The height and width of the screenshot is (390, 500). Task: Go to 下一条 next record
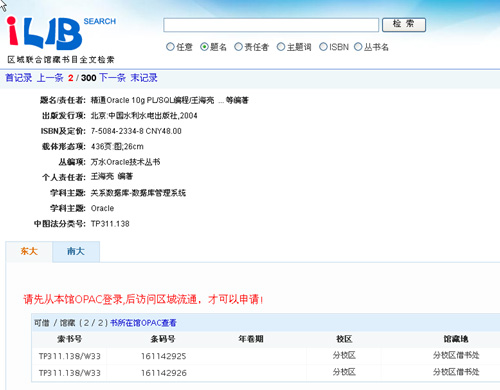coord(112,78)
